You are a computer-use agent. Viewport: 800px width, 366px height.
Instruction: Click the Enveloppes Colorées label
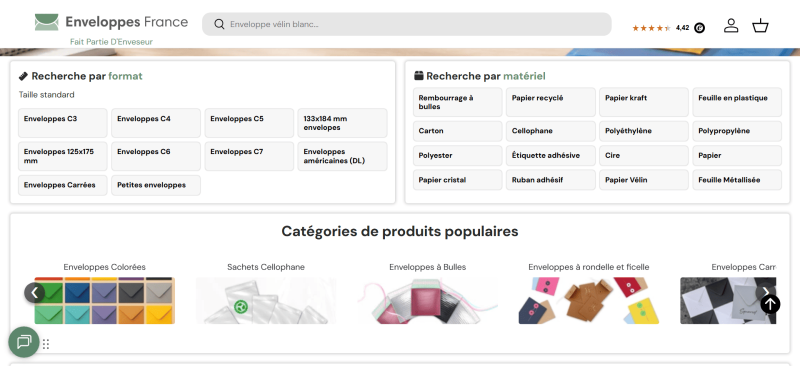pos(105,267)
